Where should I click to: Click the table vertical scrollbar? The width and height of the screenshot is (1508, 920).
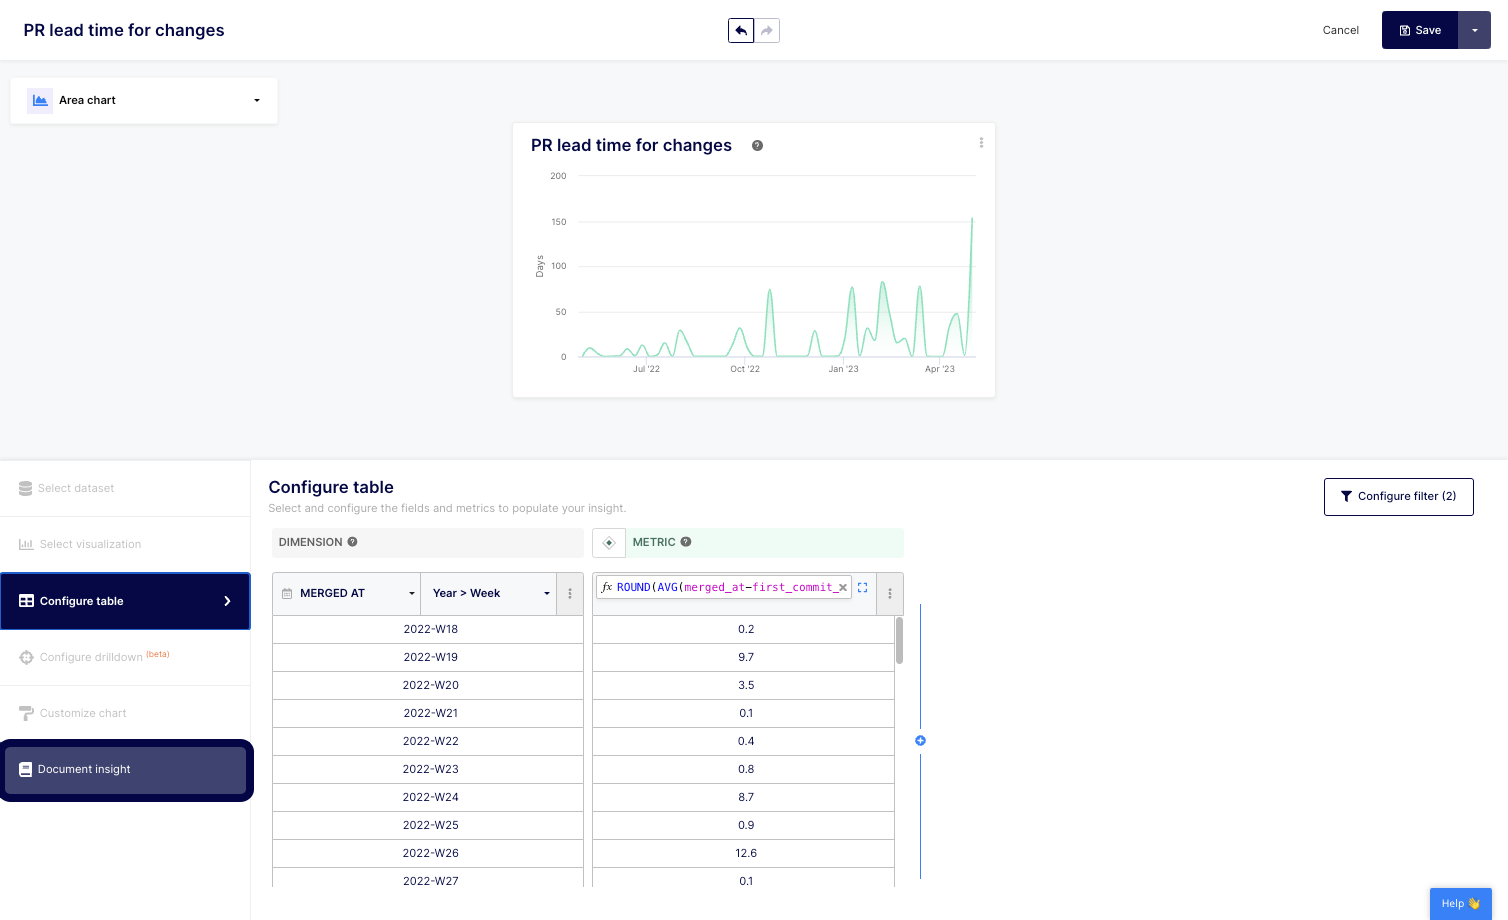tap(899, 641)
